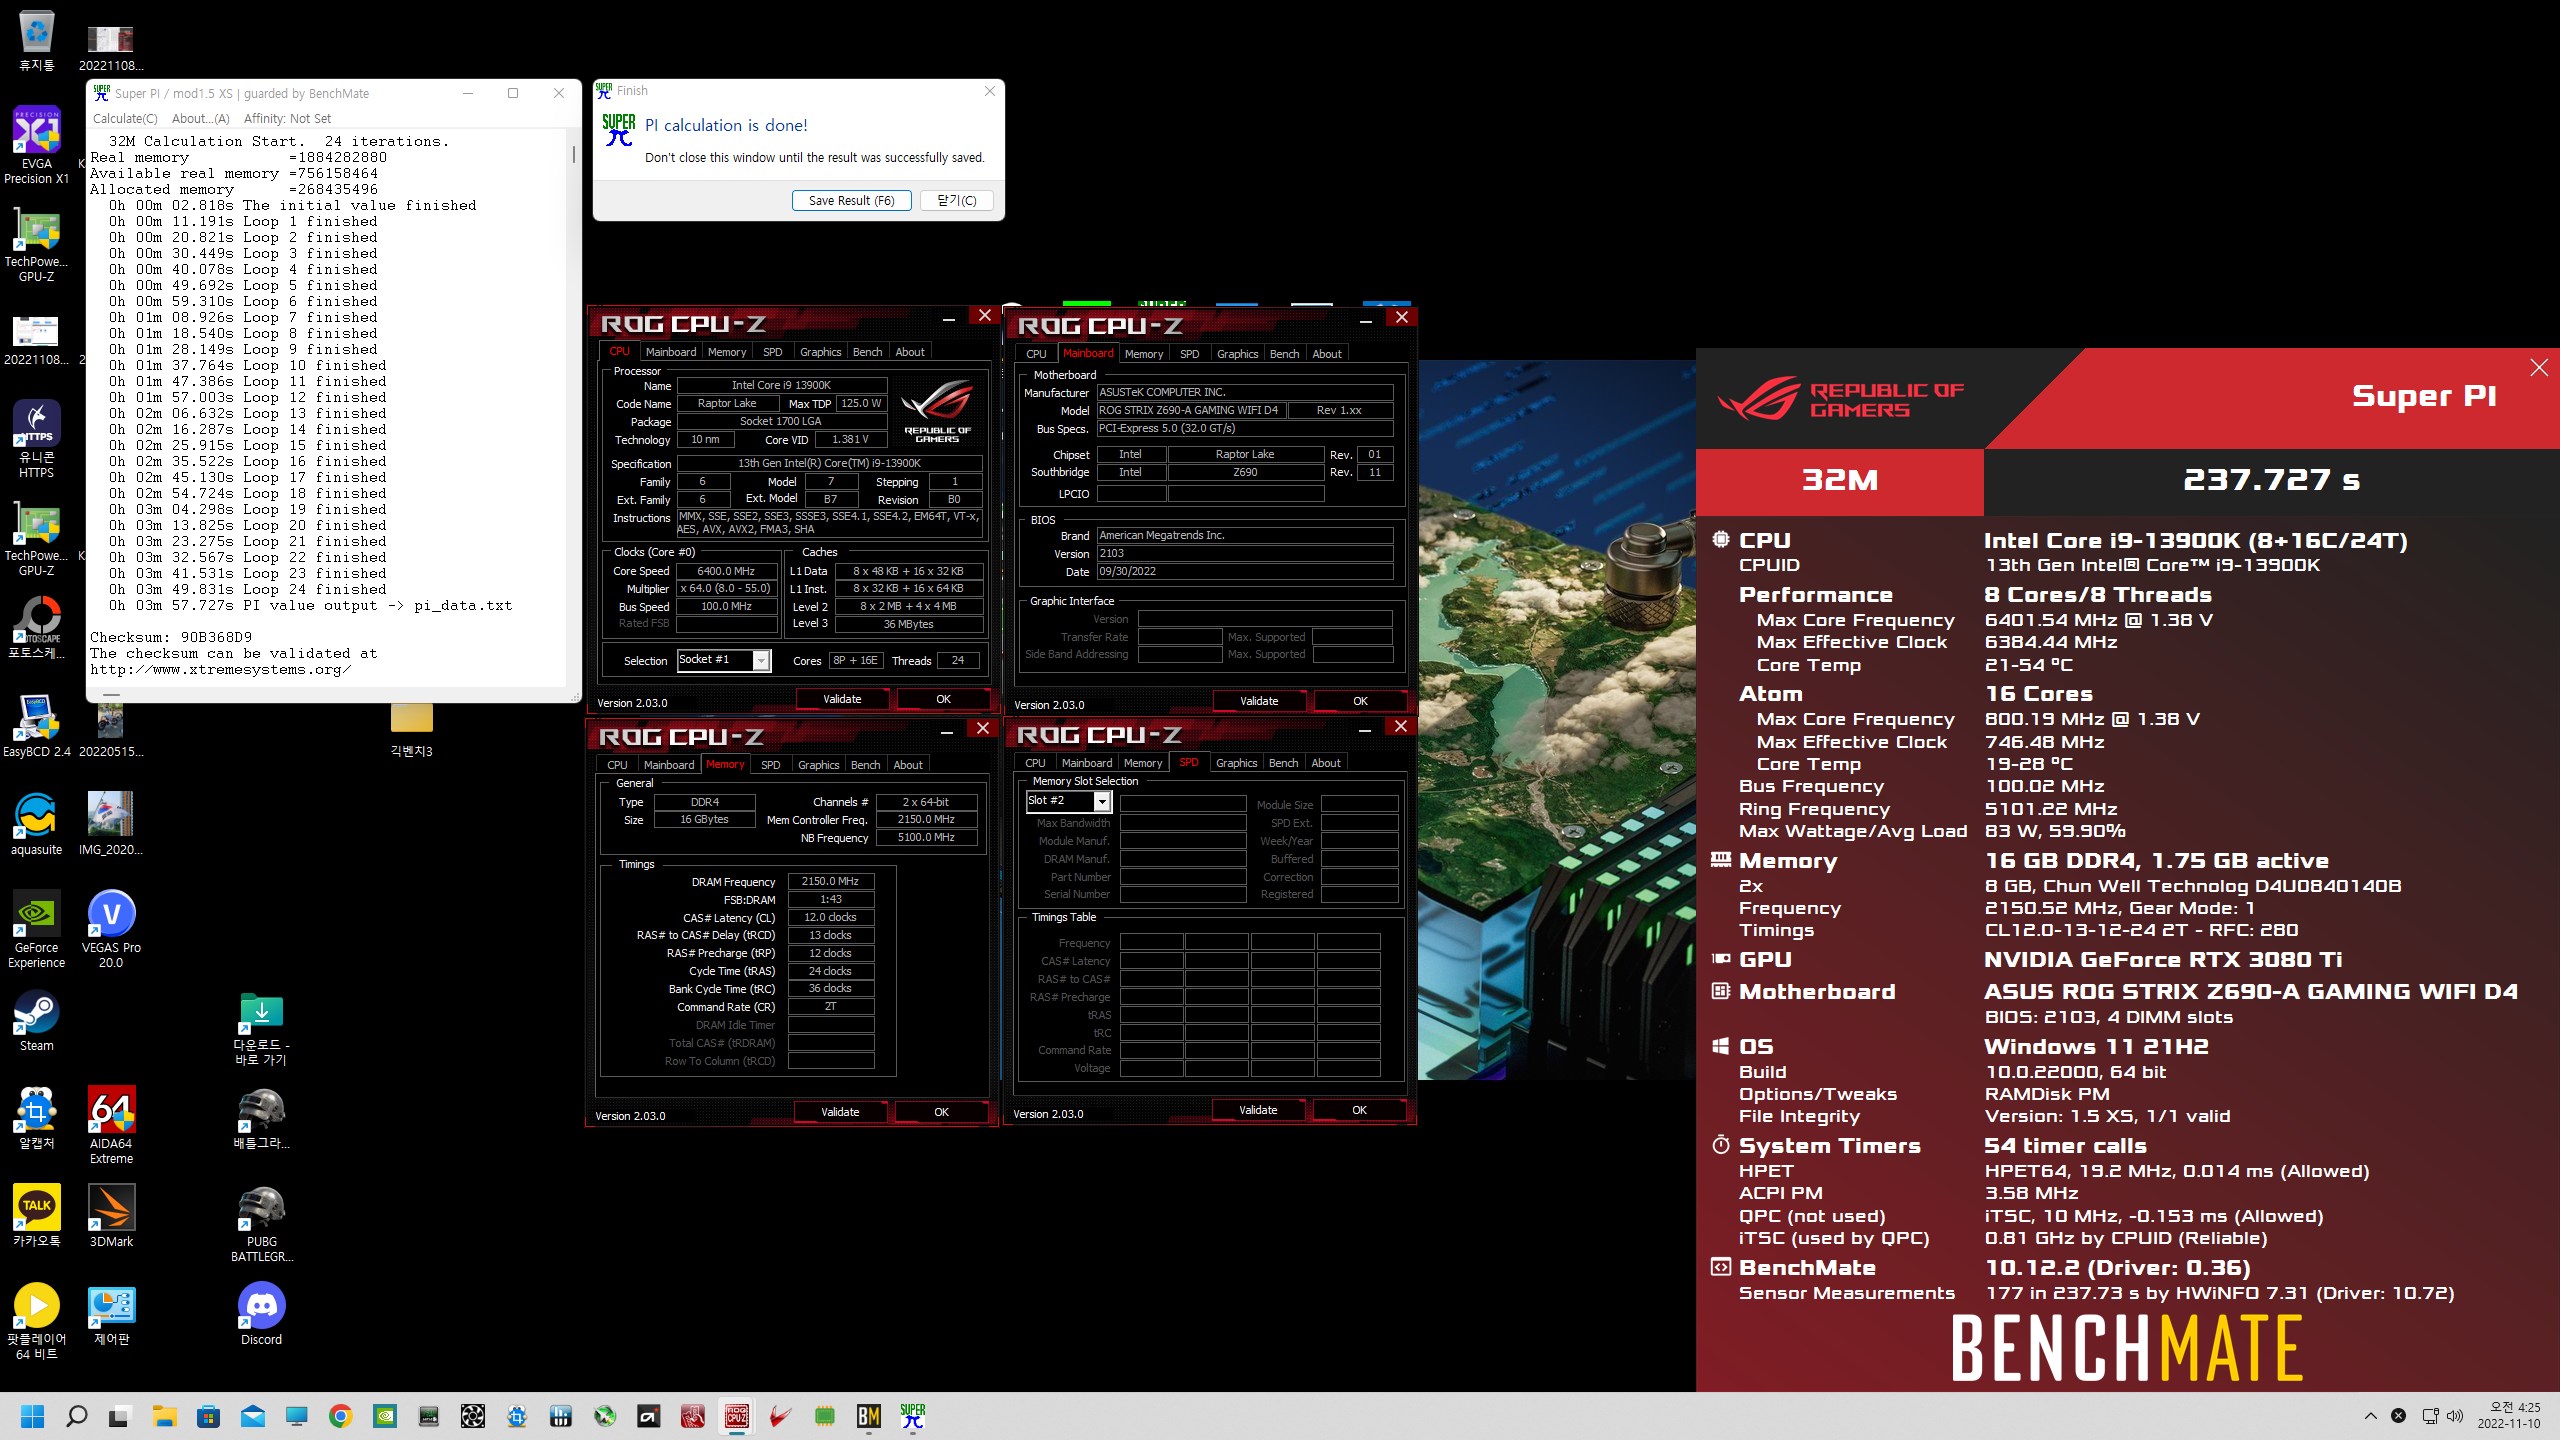Click the 'Loop 24 finished' line in Super PI
The image size is (2560, 1440).
[247, 589]
